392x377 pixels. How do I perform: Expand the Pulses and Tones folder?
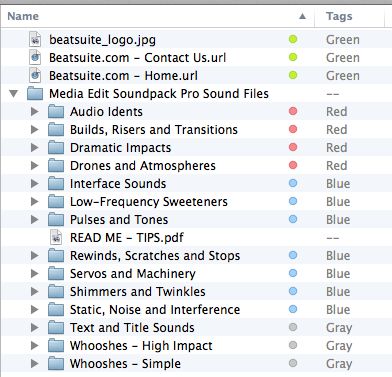click(x=35, y=220)
